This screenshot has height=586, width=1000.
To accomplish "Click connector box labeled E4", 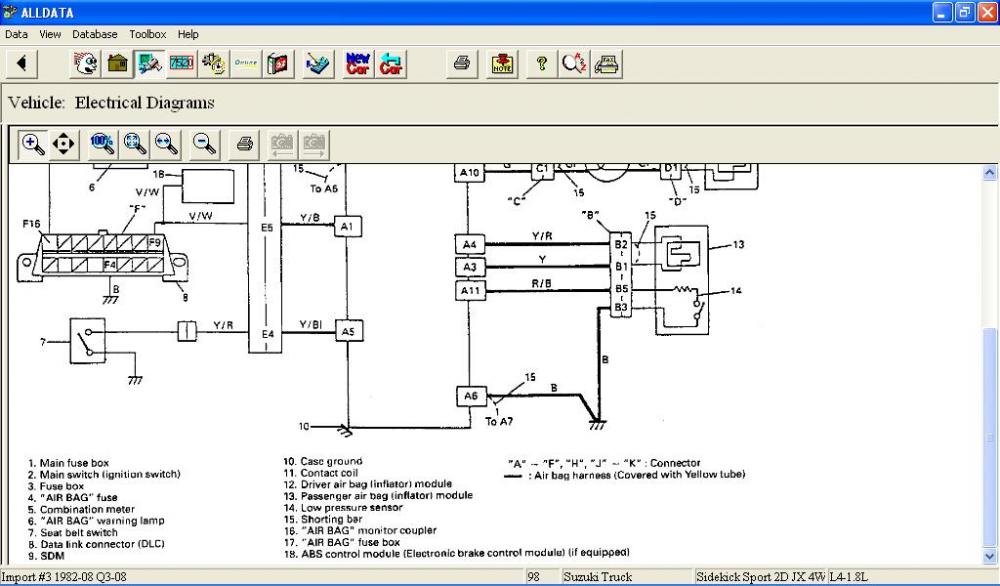I will pyautogui.click(x=267, y=334).
